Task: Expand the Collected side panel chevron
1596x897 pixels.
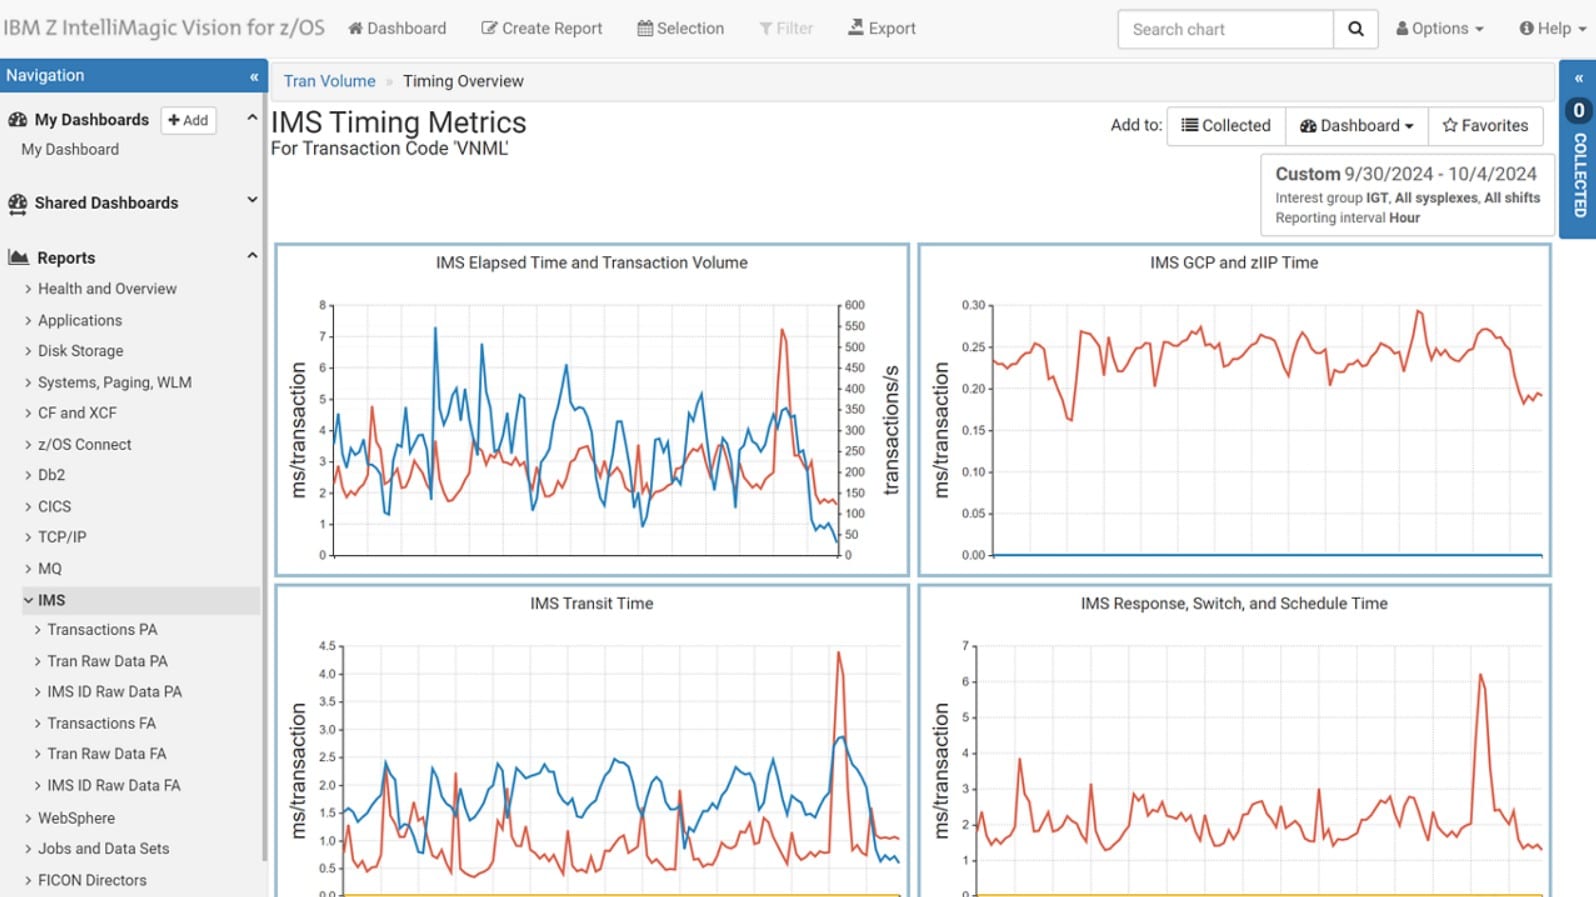Action: pos(1579,78)
